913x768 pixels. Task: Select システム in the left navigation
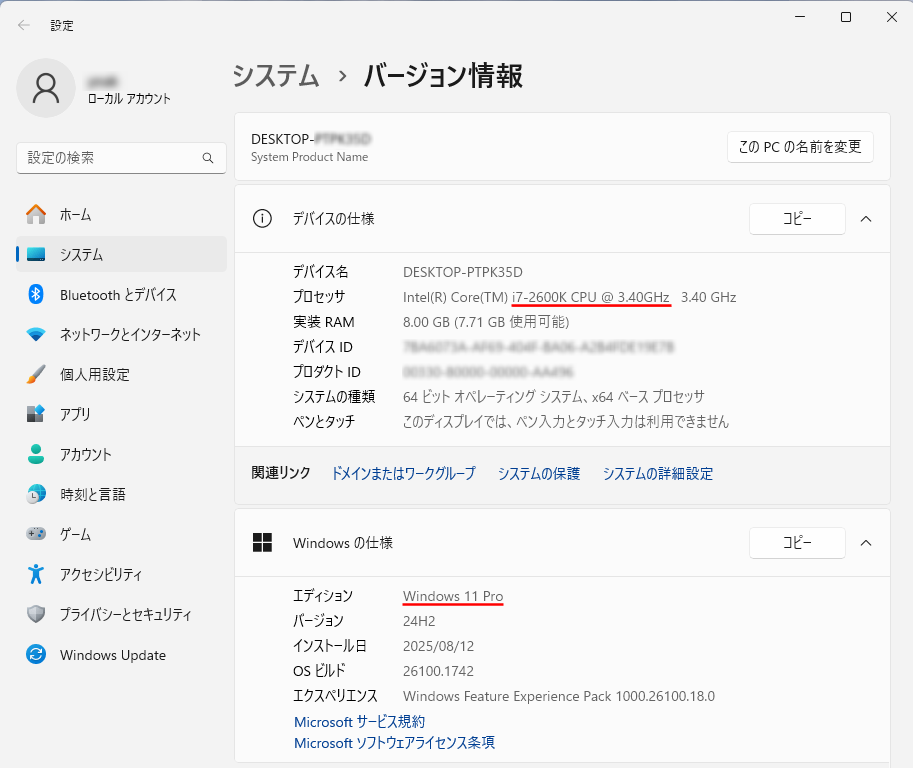tap(81, 254)
